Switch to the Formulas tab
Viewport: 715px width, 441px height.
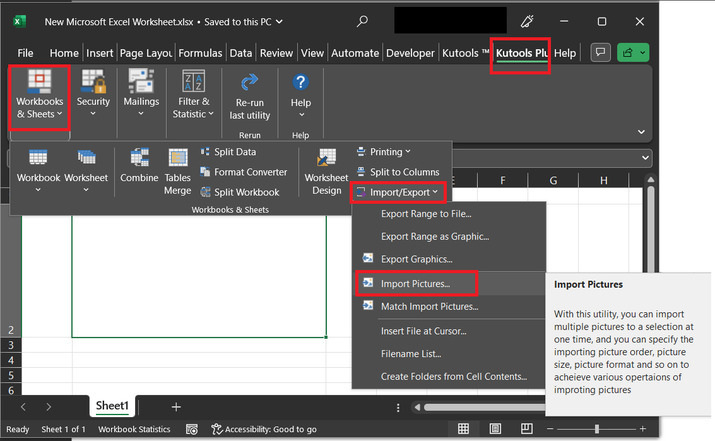pyautogui.click(x=200, y=53)
